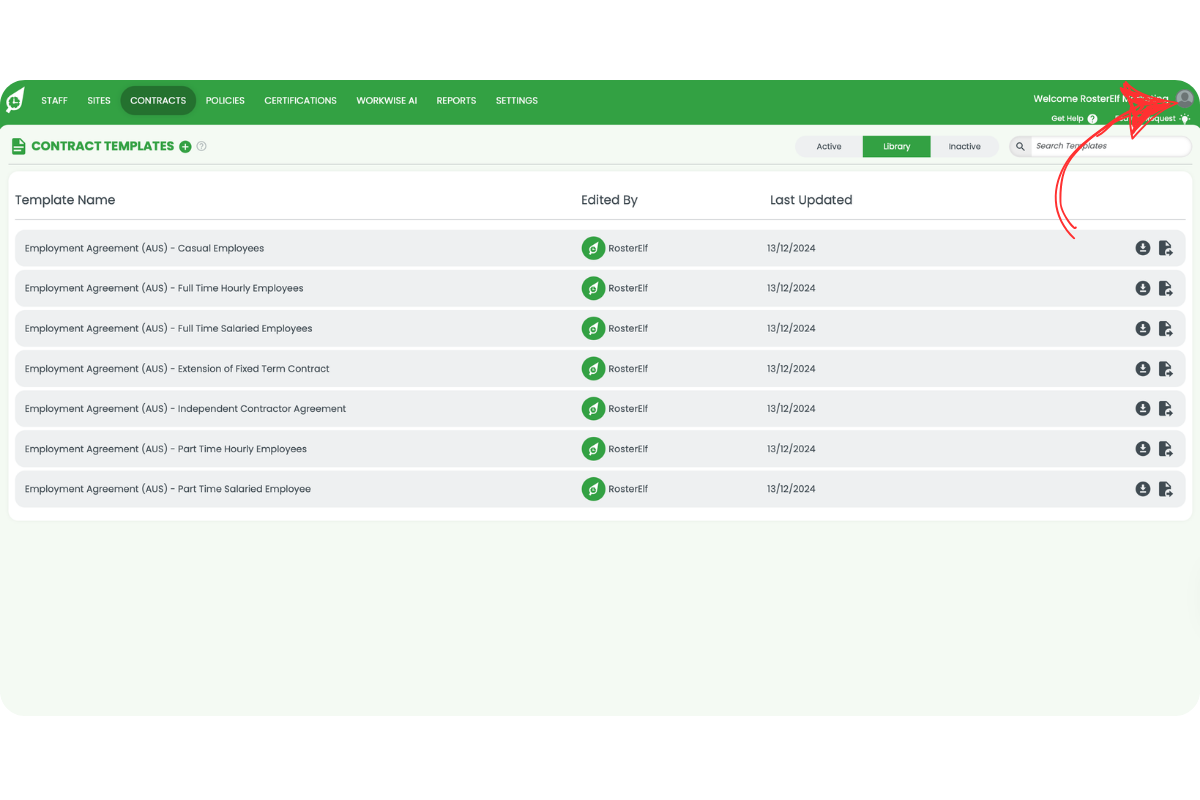Open the POLICIES menu
The width and height of the screenshot is (1200, 800).
tap(225, 101)
